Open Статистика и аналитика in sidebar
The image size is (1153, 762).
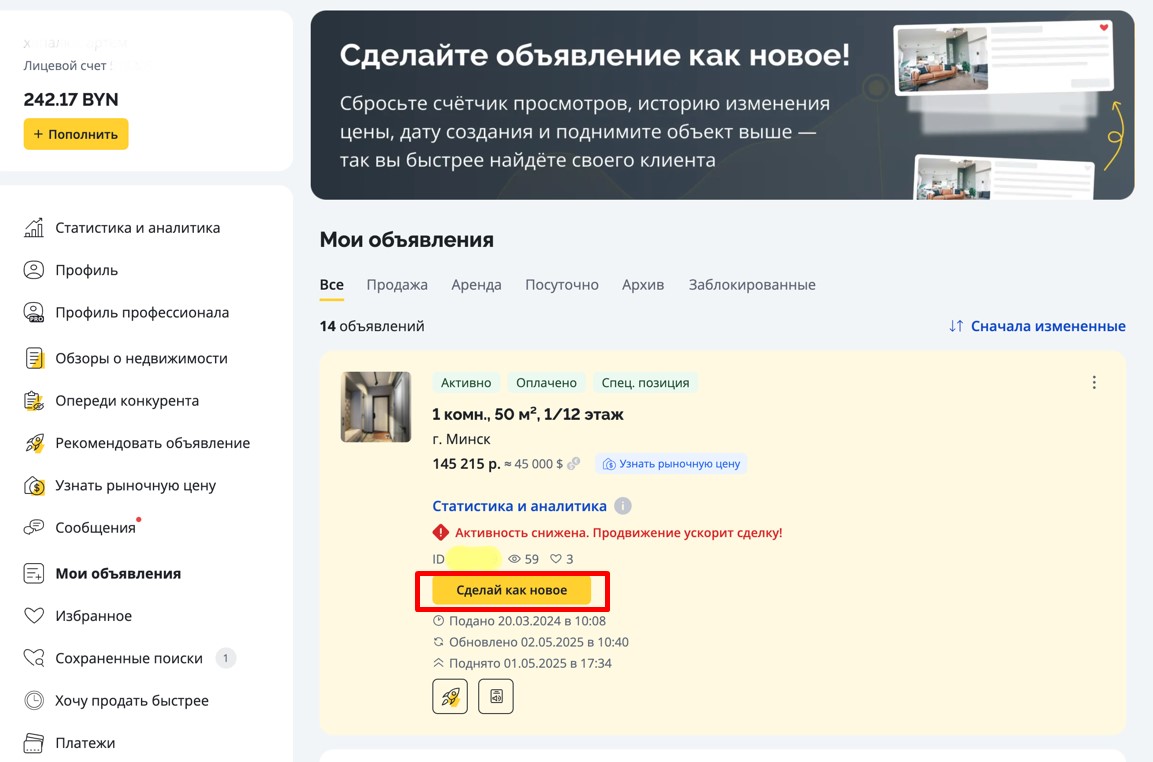pos(137,228)
